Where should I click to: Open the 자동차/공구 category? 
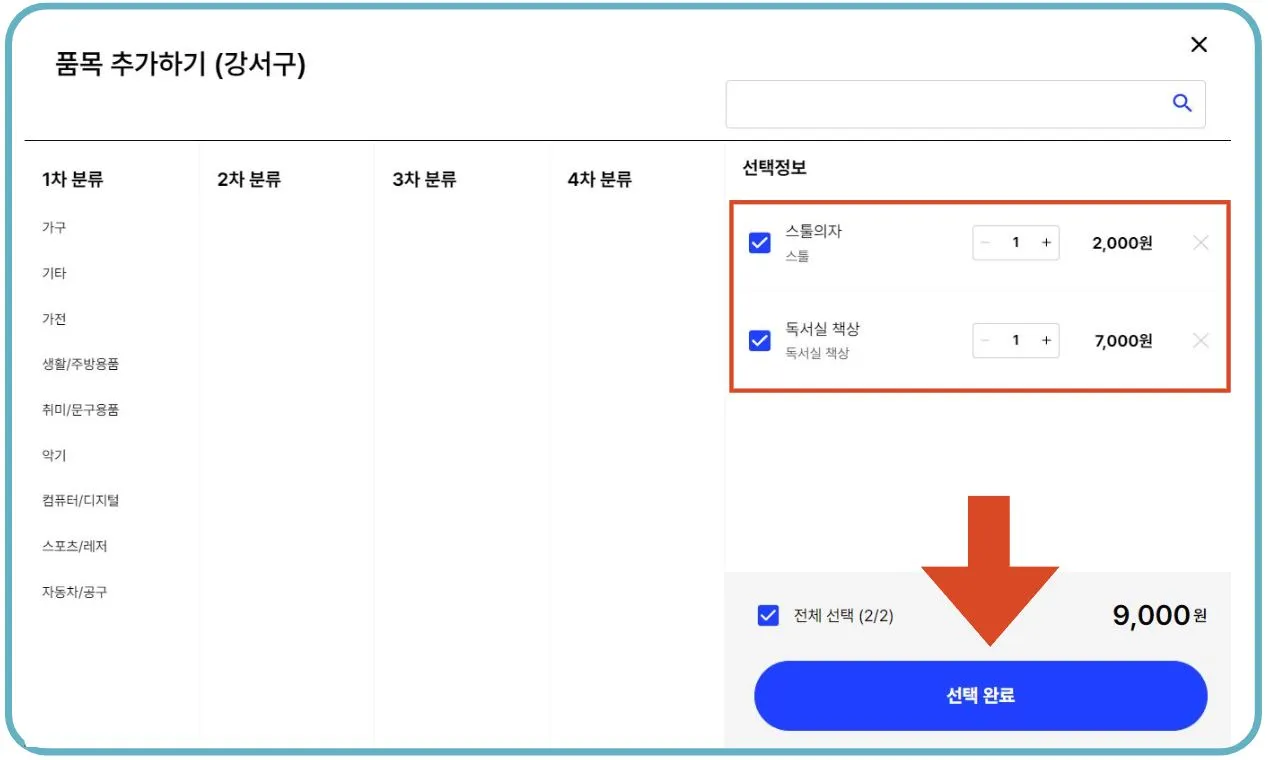[x=77, y=592]
